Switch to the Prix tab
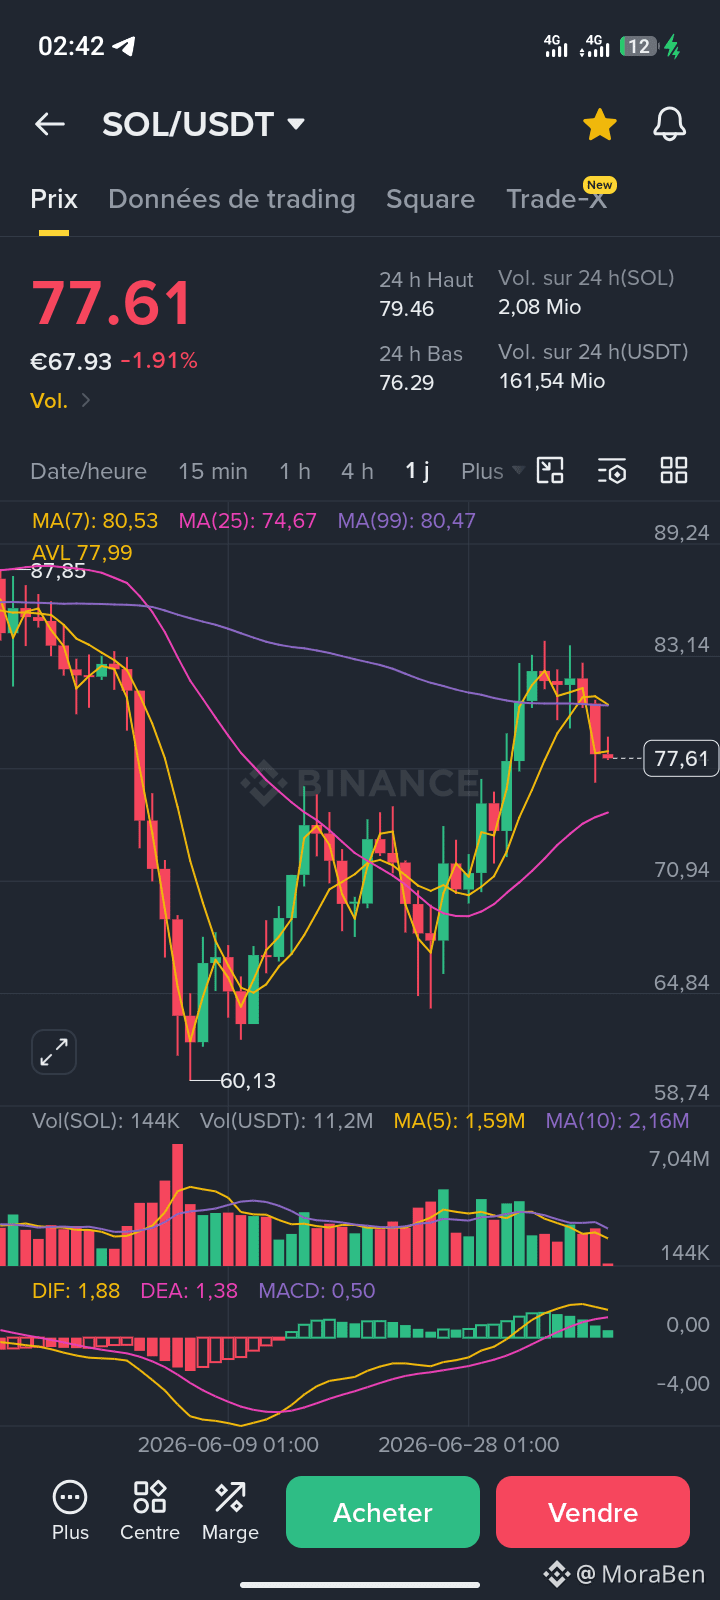This screenshot has height=1600, width=720. point(54,199)
